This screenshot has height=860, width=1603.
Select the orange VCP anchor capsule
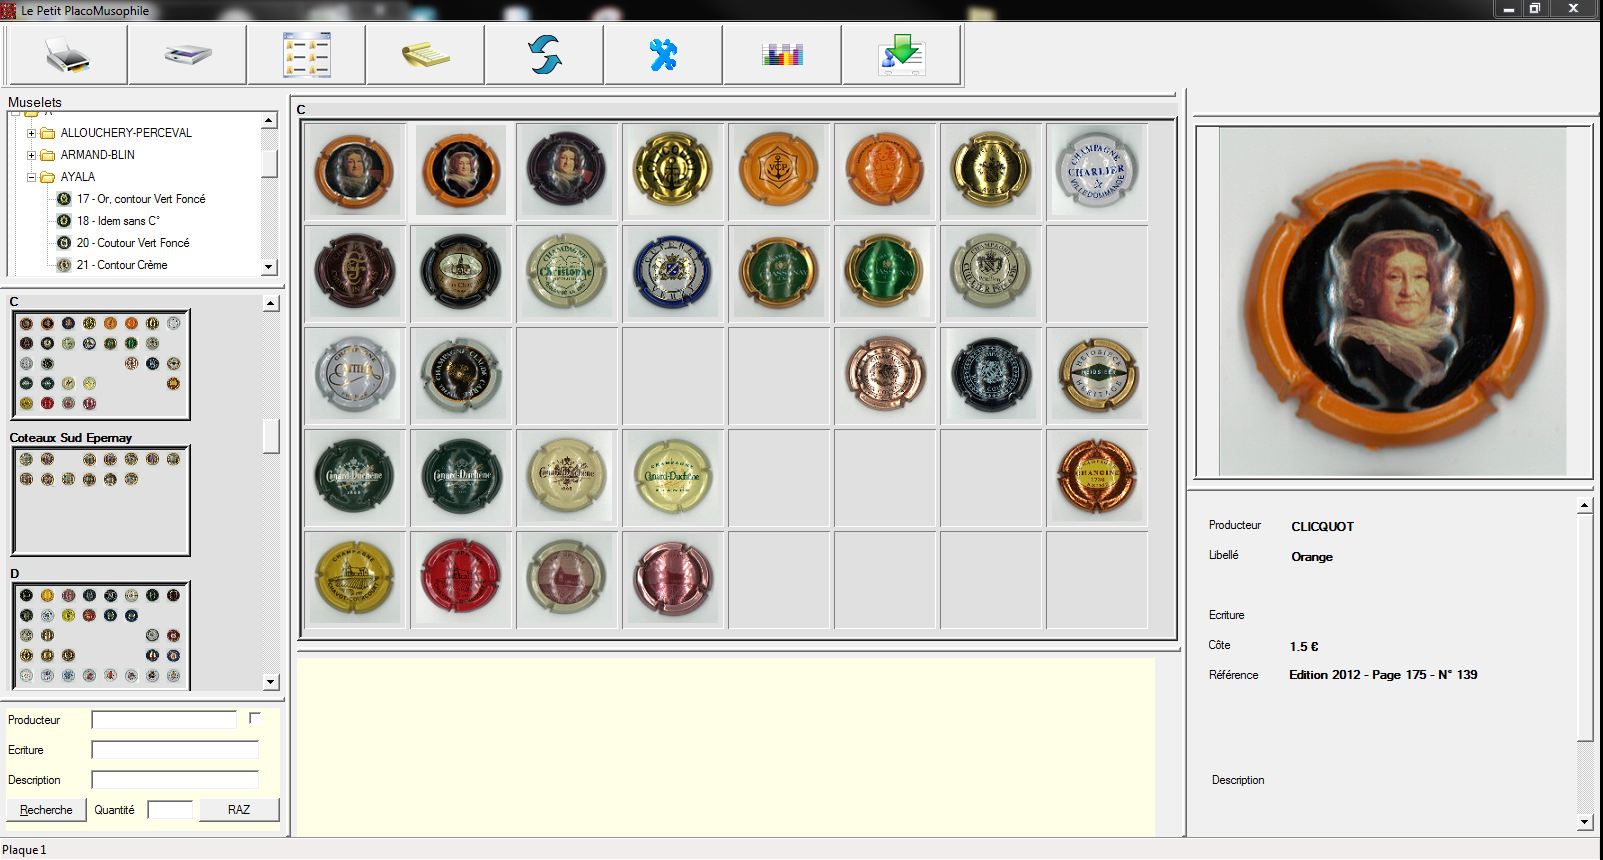coord(779,171)
